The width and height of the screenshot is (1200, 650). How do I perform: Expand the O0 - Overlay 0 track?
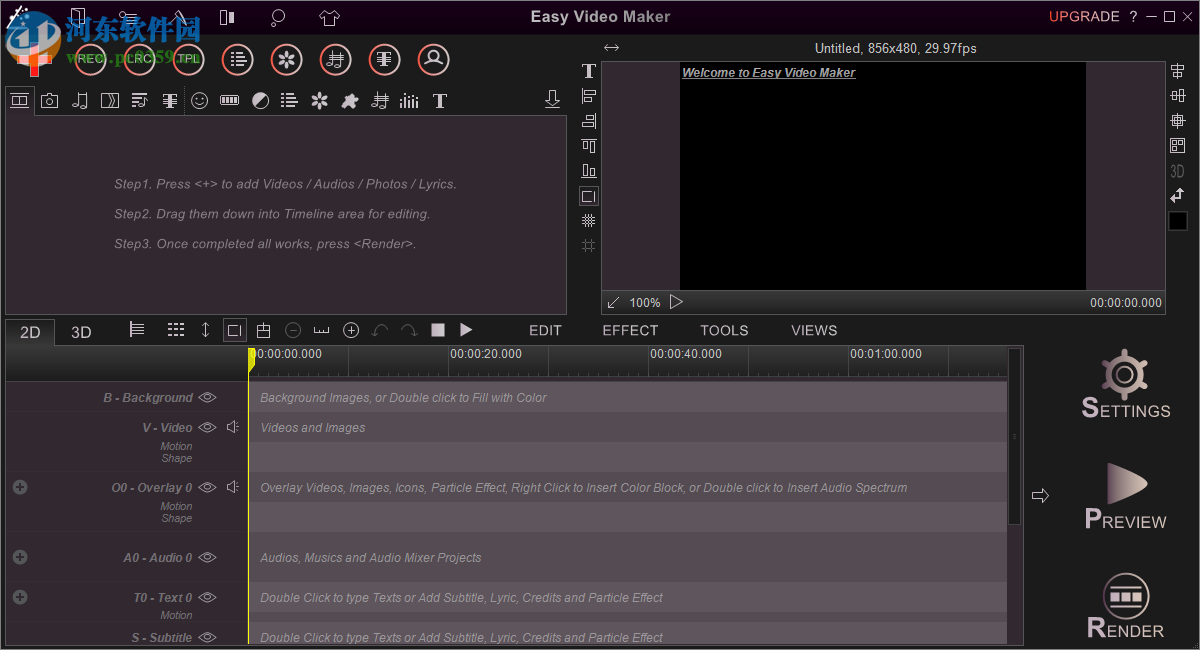pyautogui.click(x=20, y=487)
